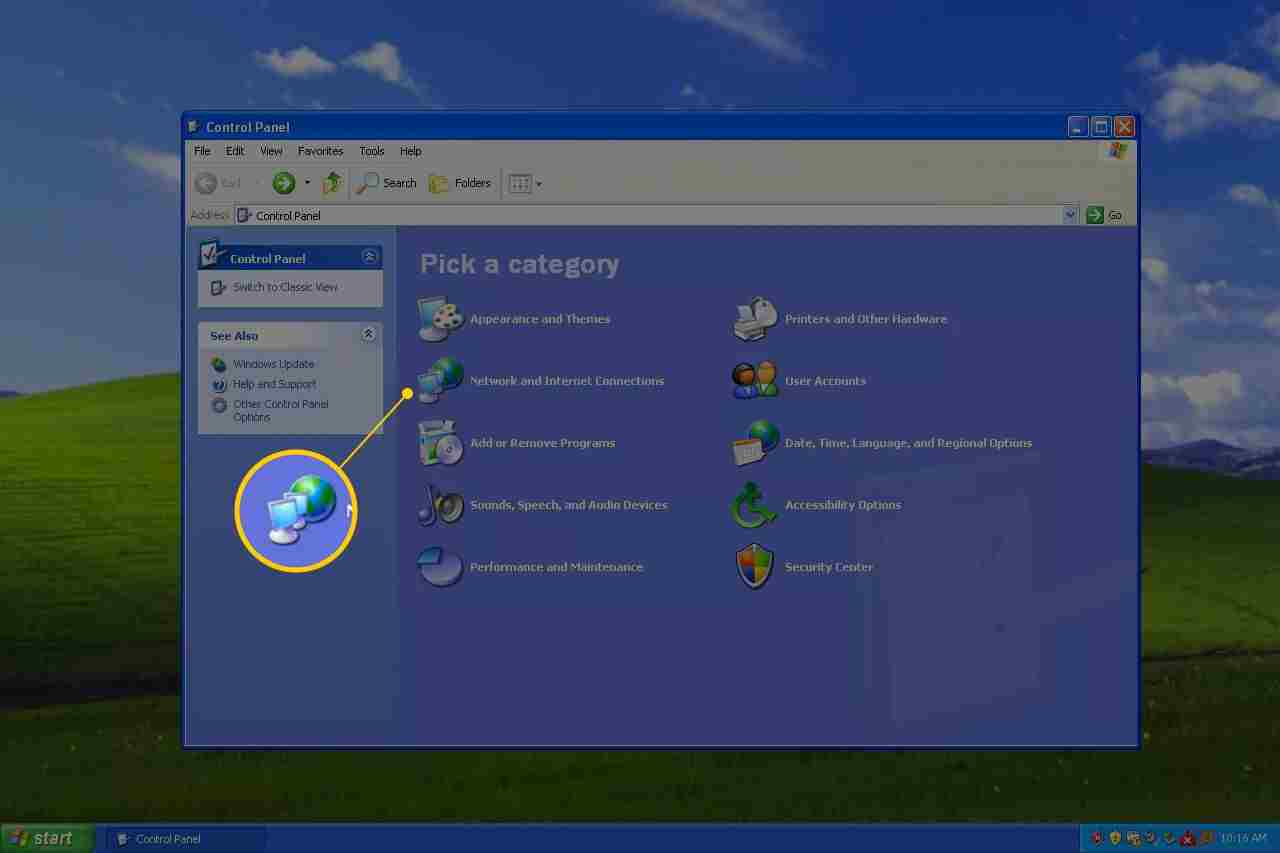Select the Control Panel taskbar button

click(185, 839)
